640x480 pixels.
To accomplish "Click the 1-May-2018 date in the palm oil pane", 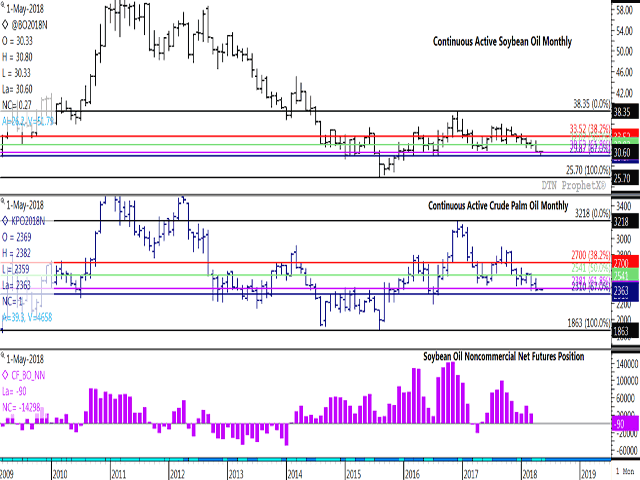I will 25,204.
